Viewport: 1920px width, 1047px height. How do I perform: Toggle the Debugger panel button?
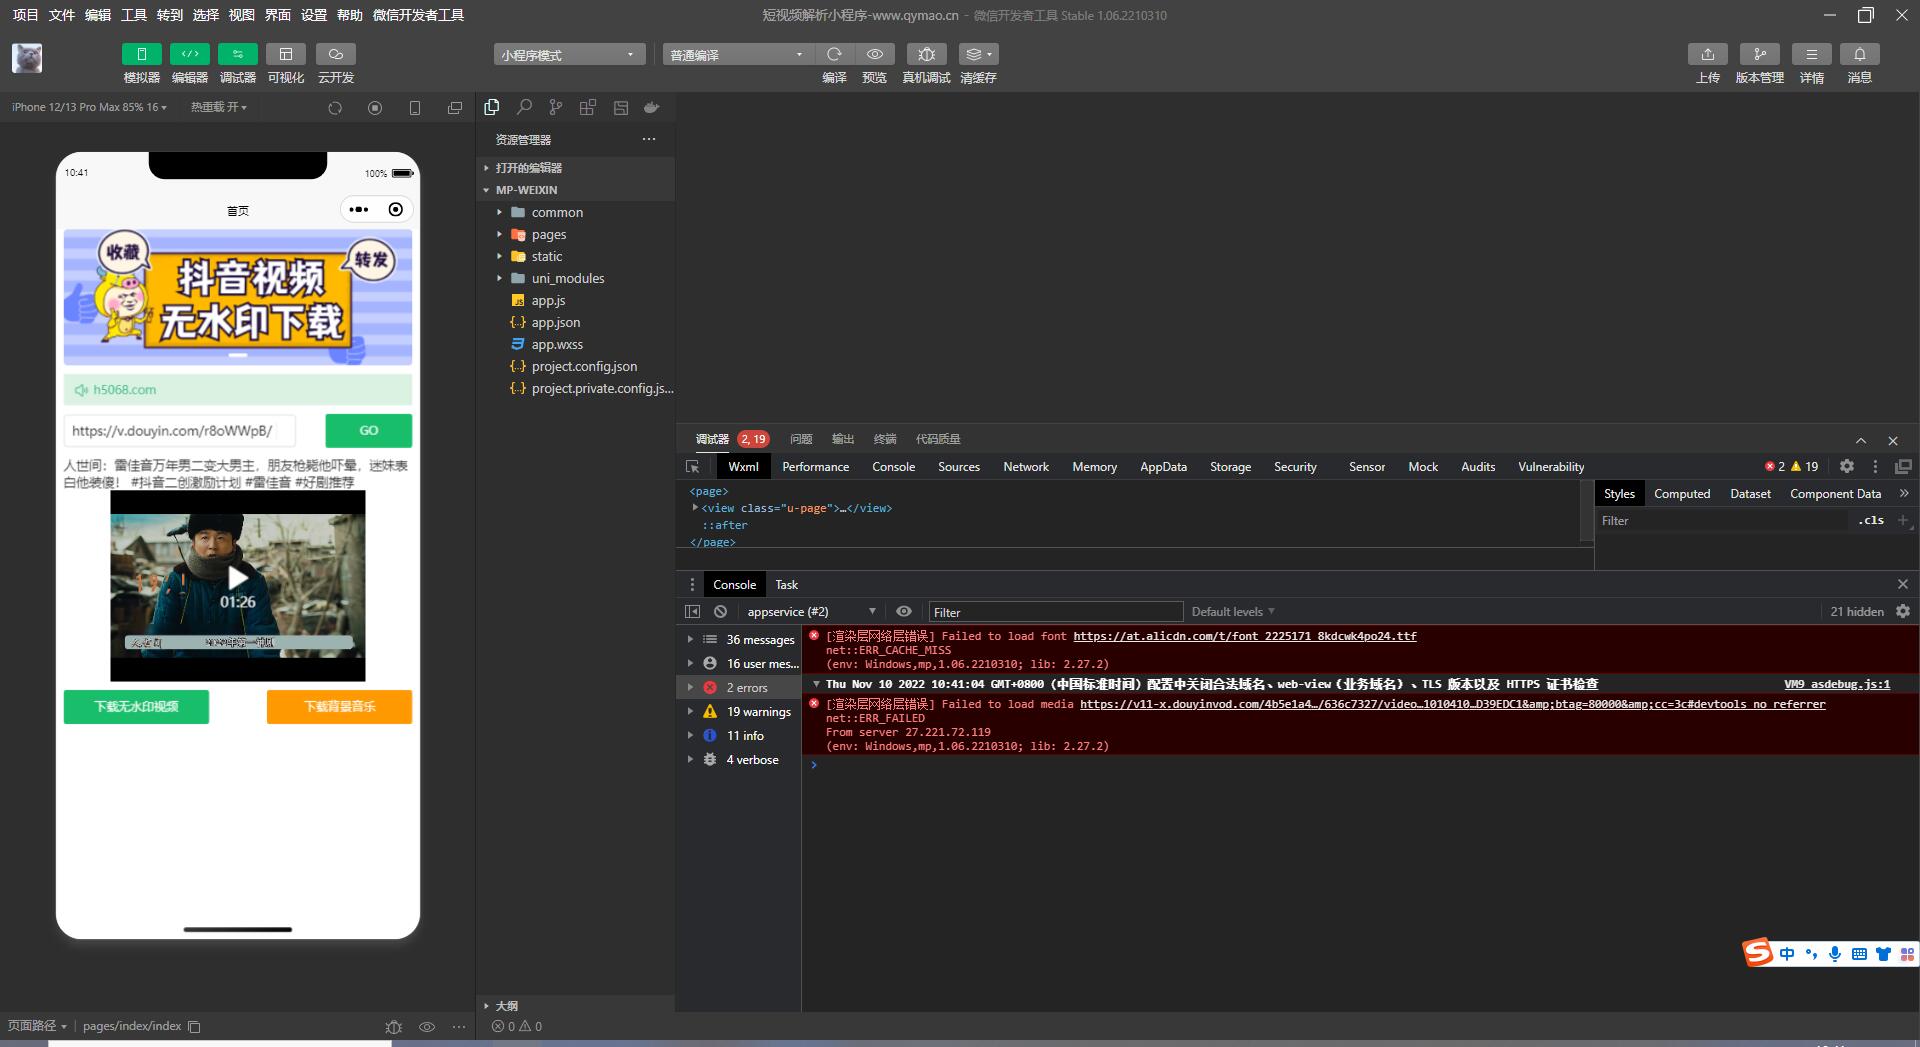click(237, 54)
